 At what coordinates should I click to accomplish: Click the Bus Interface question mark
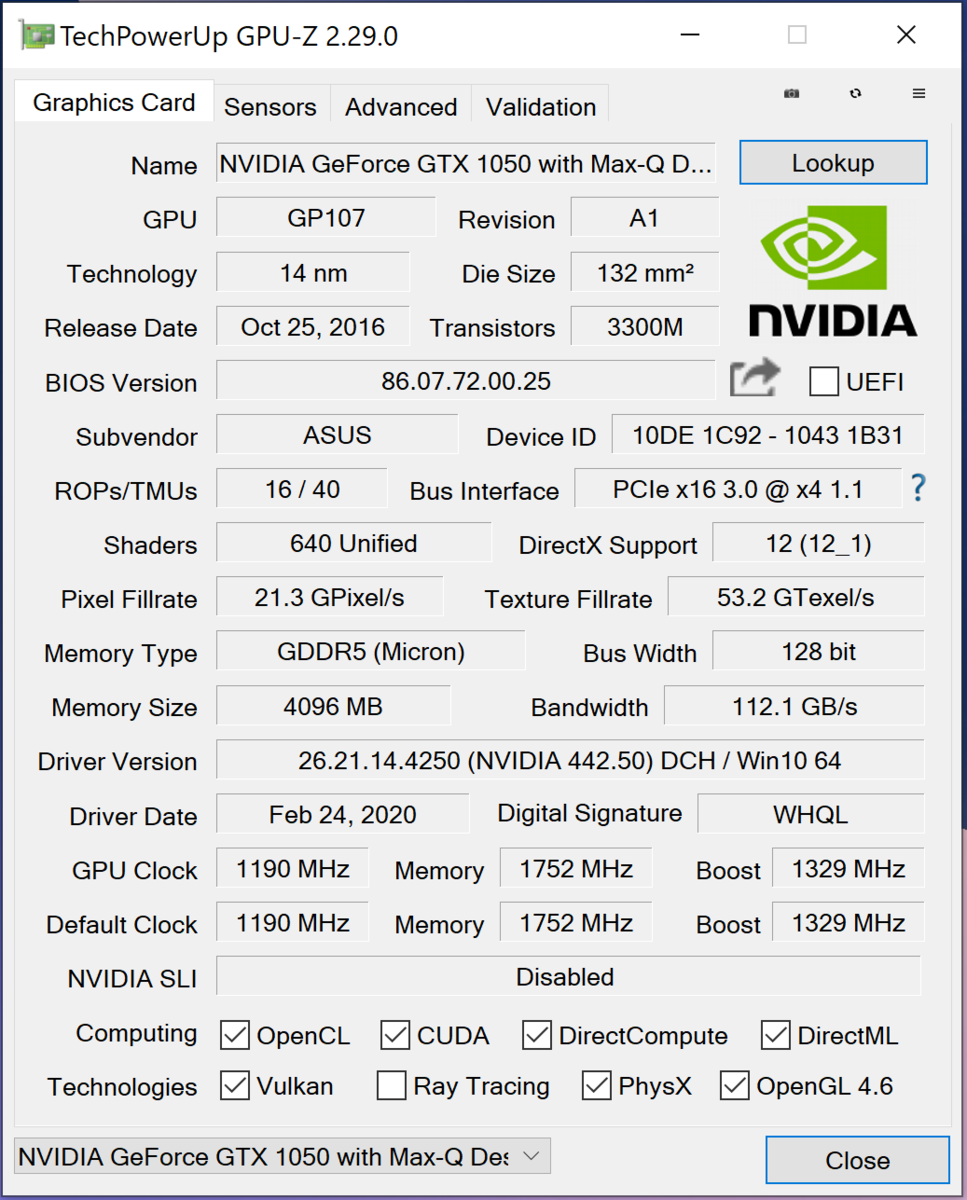coord(918,488)
